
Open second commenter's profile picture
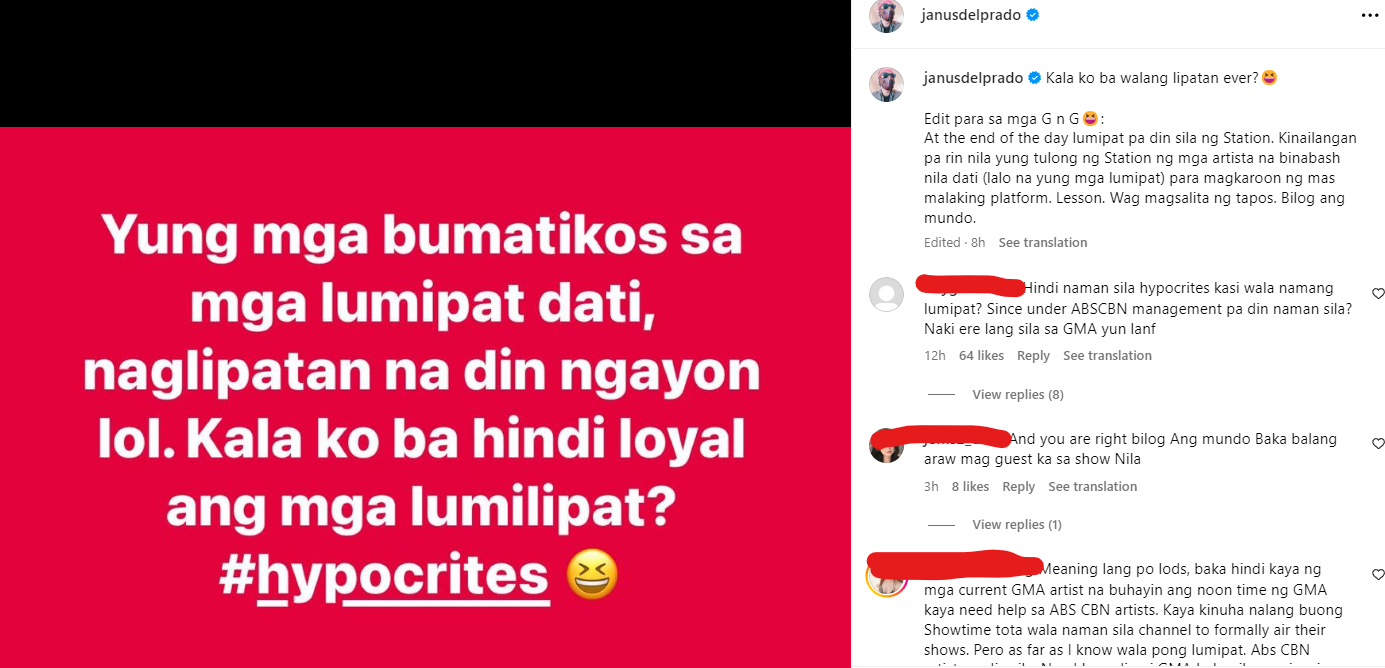point(886,445)
